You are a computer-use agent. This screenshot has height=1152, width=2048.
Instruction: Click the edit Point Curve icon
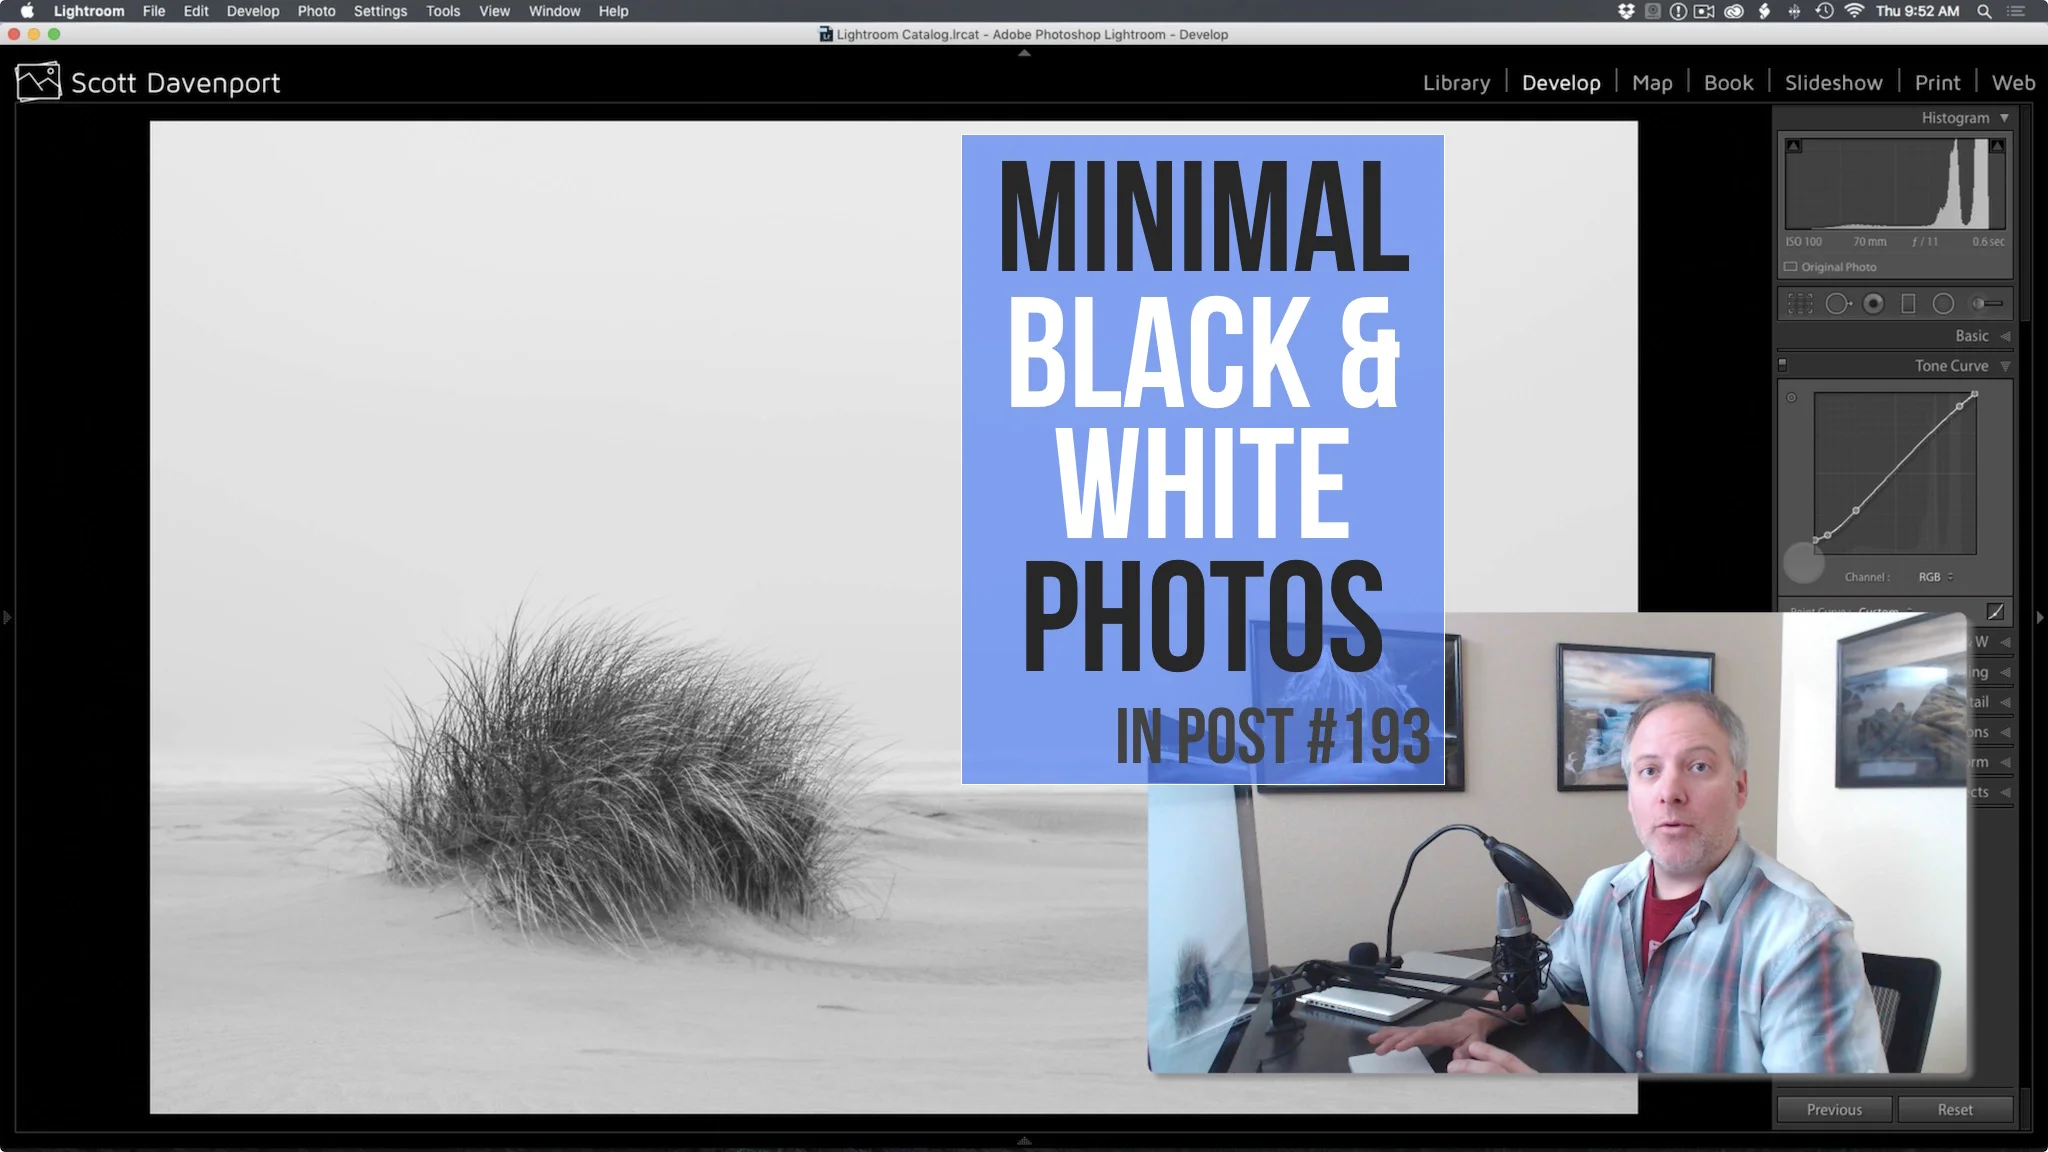pyautogui.click(x=1996, y=612)
